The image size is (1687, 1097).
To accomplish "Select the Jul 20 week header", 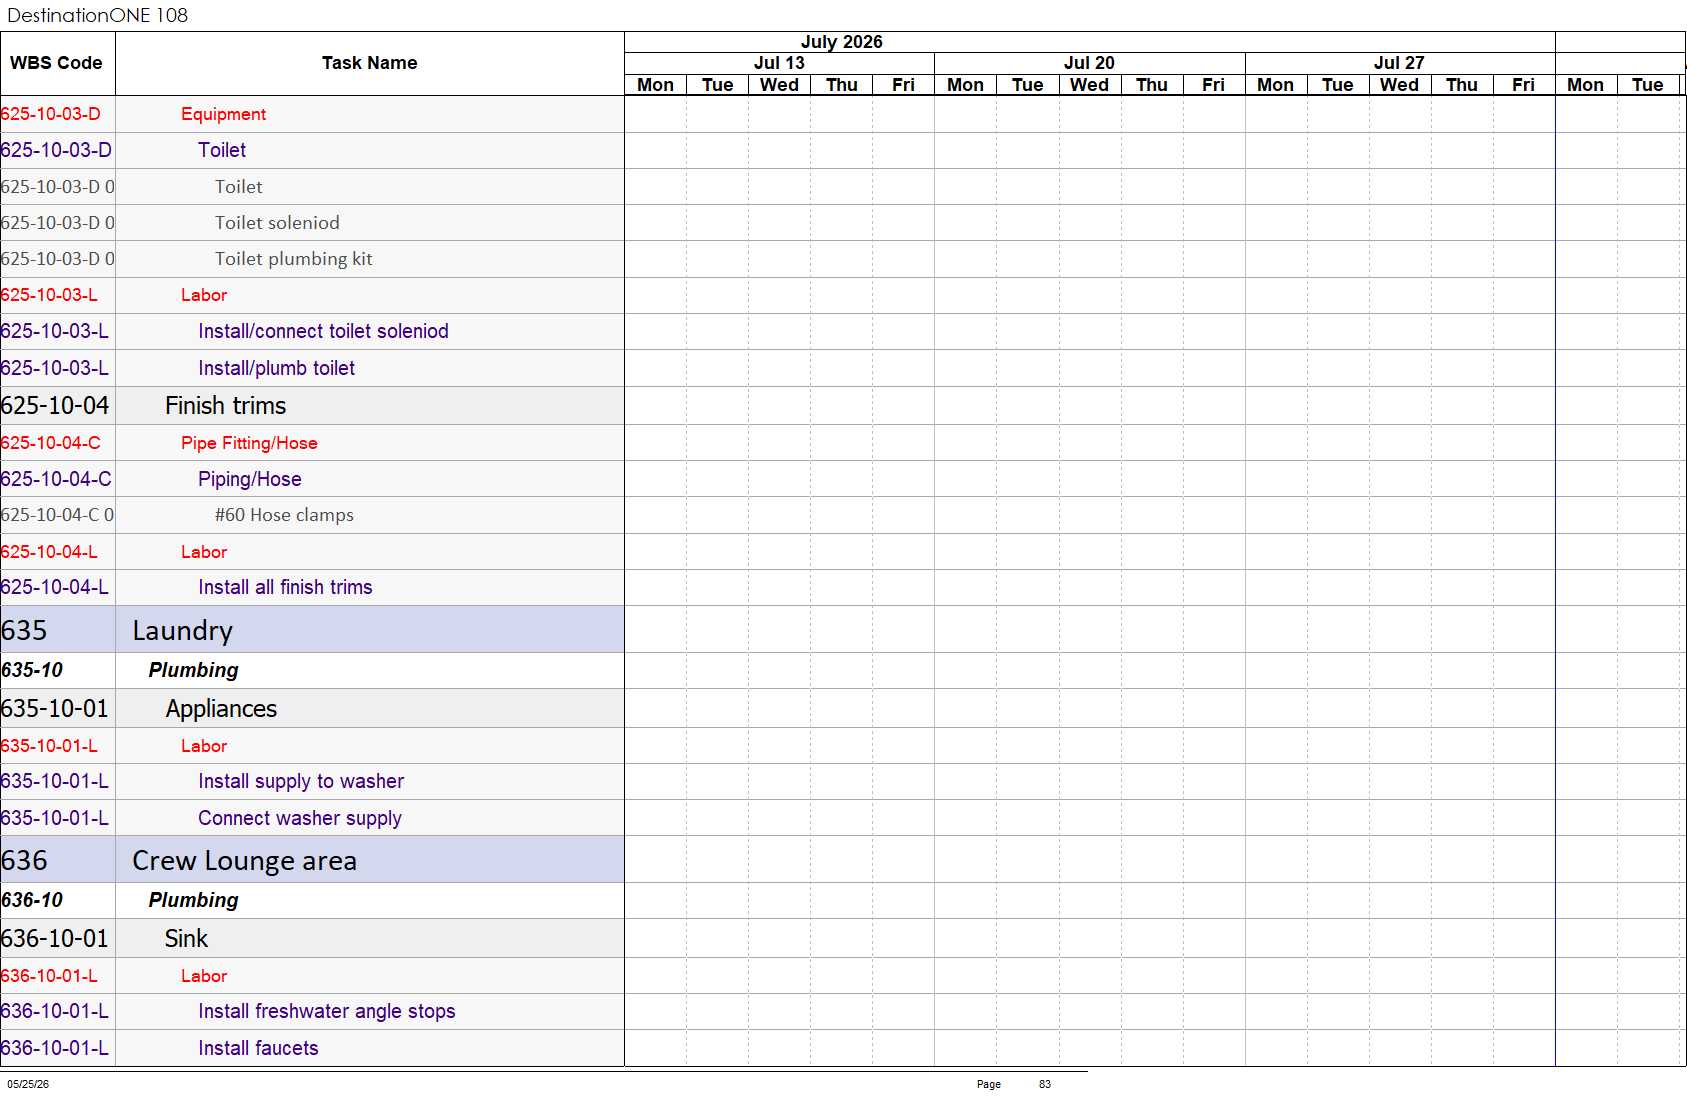I will pyautogui.click(x=1089, y=63).
